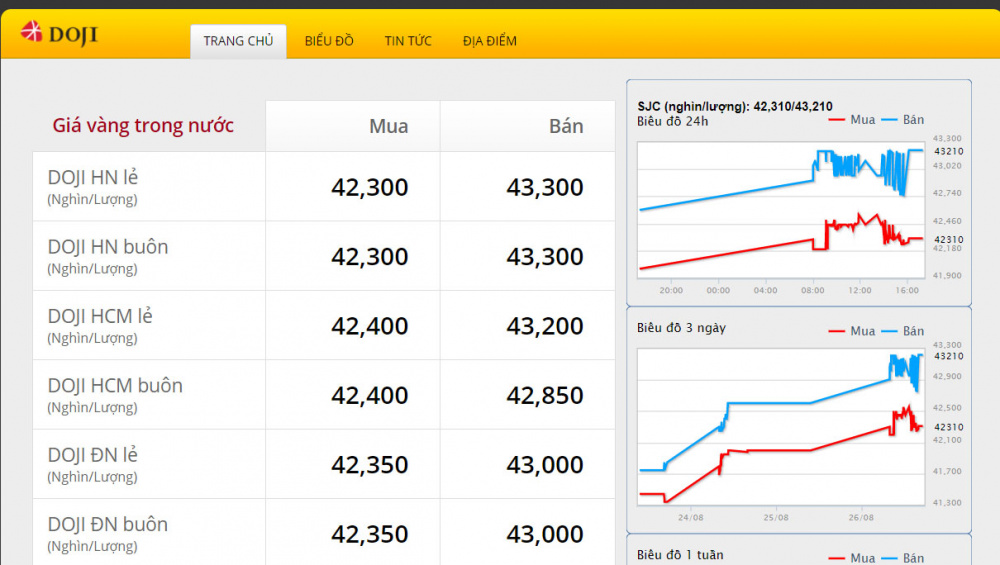The height and width of the screenshot is (565, 1000).
Task: Click the Biểu đồ 3 ngày label
Action: click(681, 328)
